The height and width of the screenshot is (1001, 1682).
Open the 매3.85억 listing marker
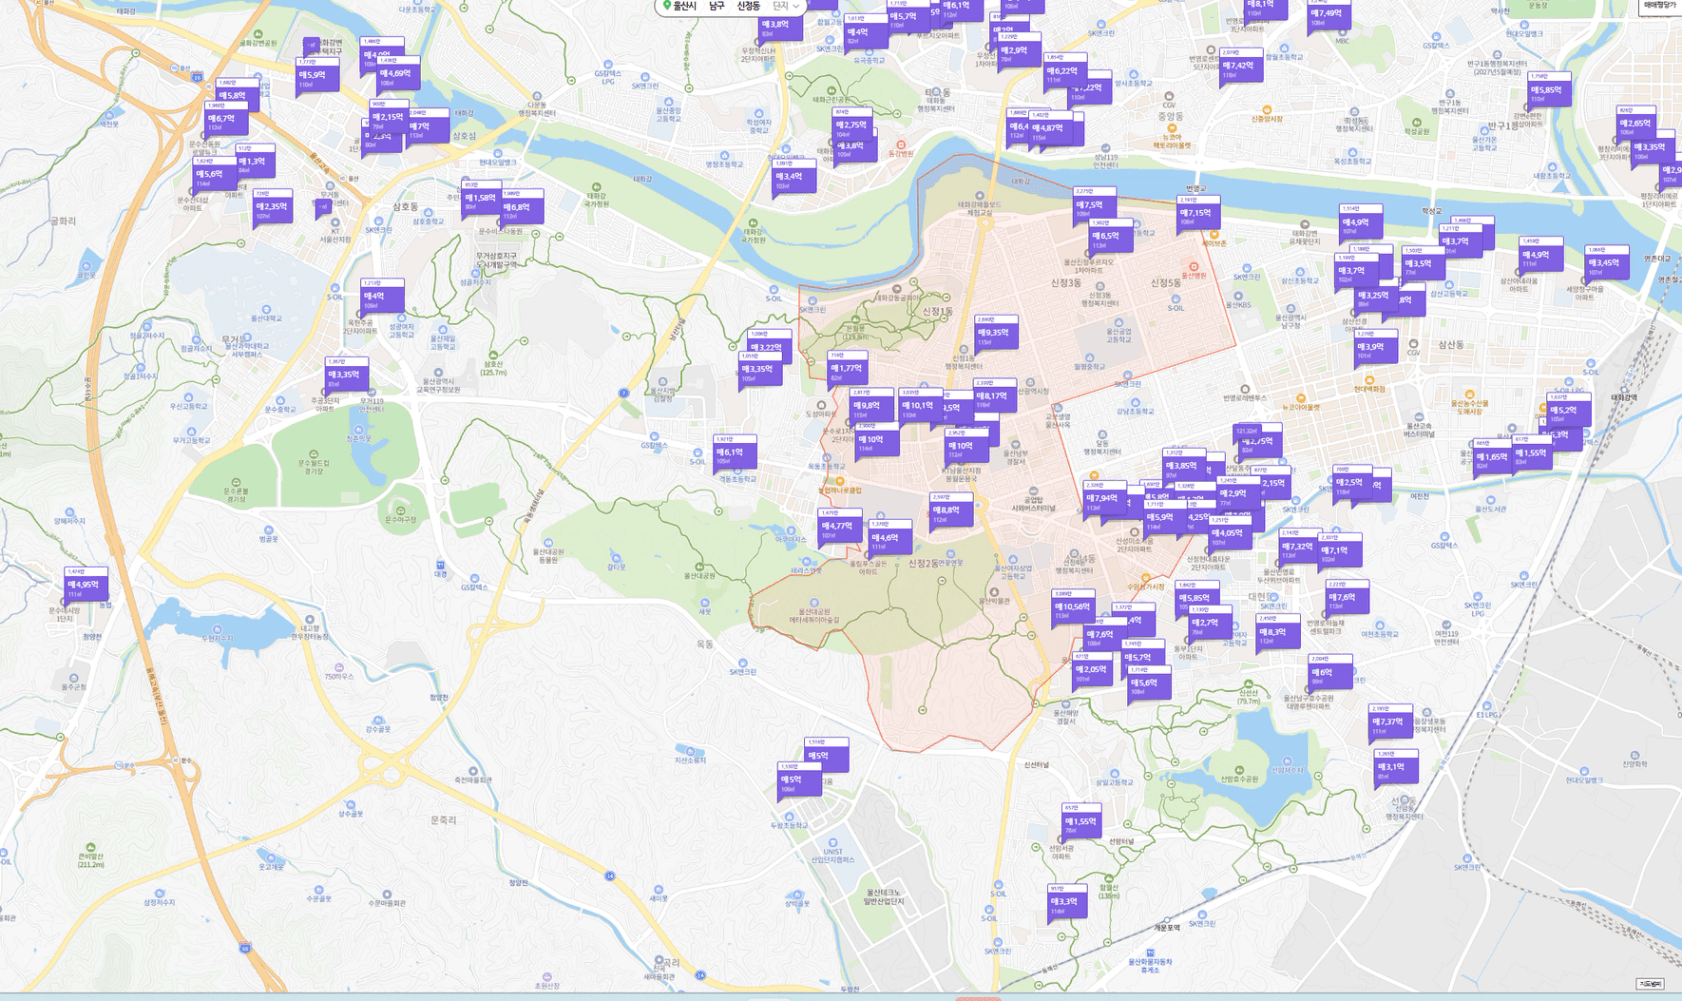pos(1184,466)
